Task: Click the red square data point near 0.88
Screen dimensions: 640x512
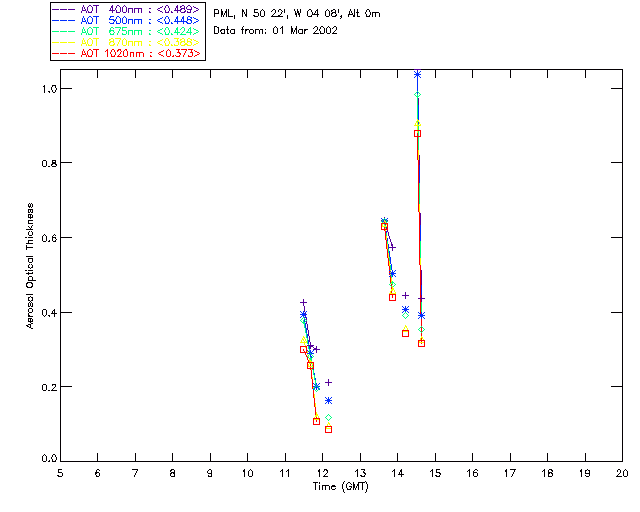Action: [x=417, y=134]
